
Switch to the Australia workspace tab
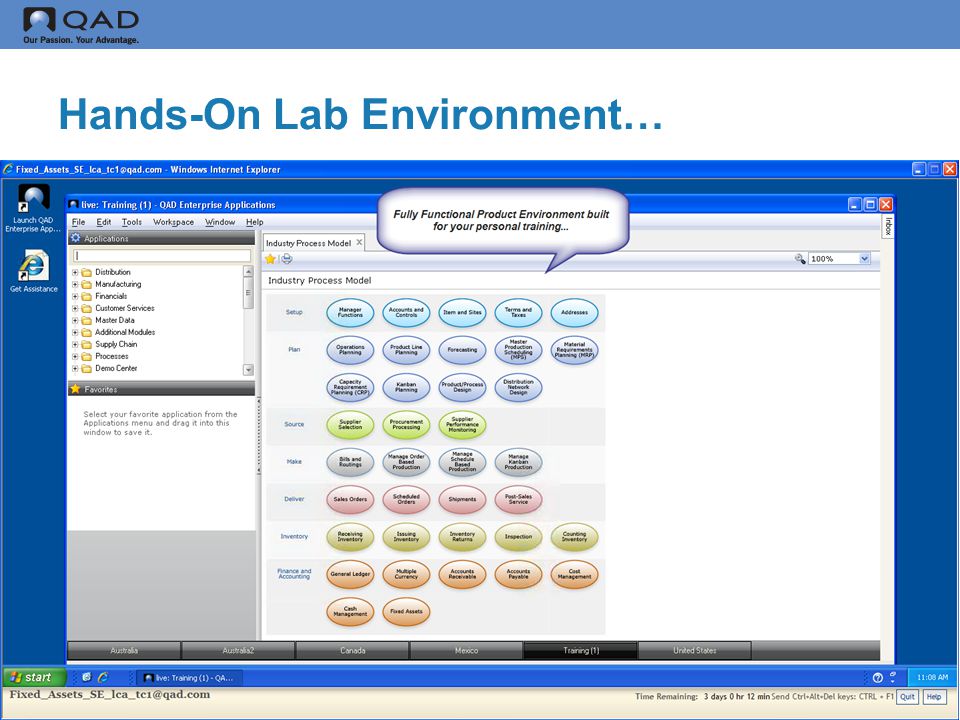124,650
